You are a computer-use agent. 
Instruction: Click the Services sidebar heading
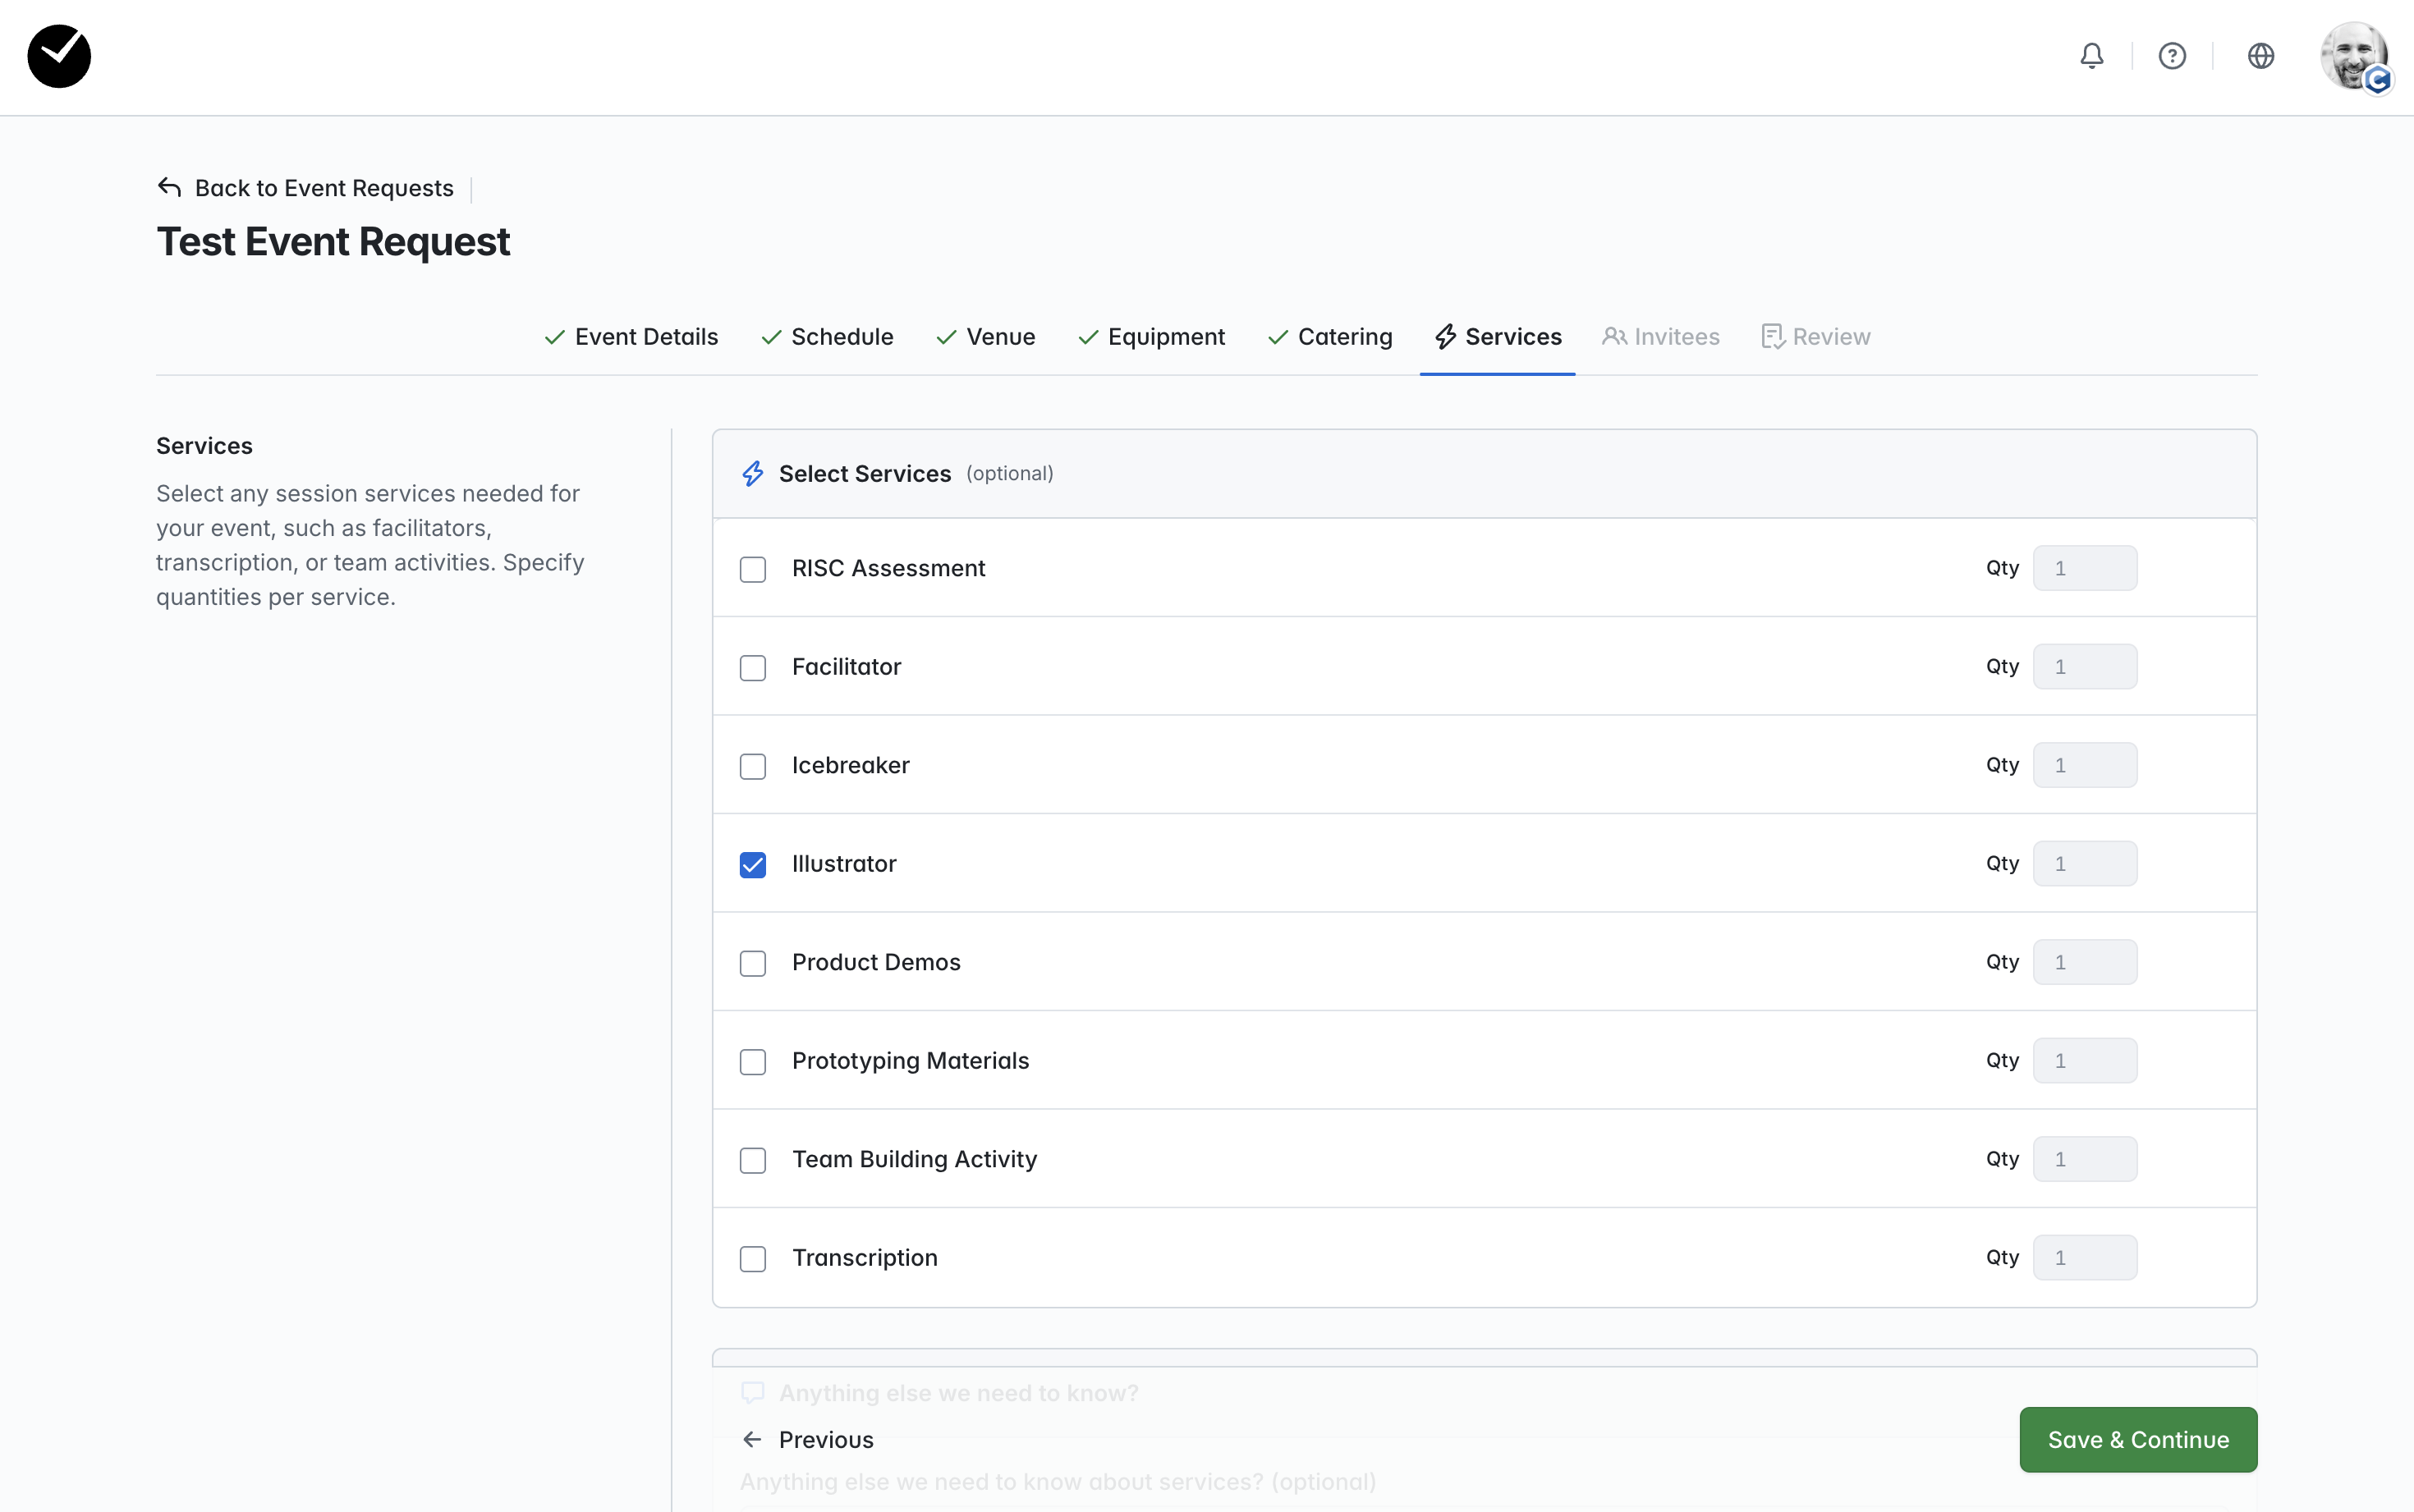coord(204,446)
